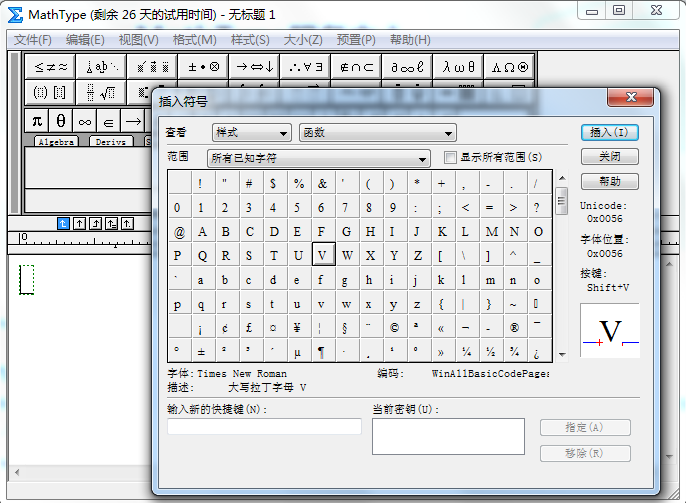The height and width of the screenshot is (503, 686).
Task: Pick the registered symbol ® in grid
Action: tap(514, 327)
